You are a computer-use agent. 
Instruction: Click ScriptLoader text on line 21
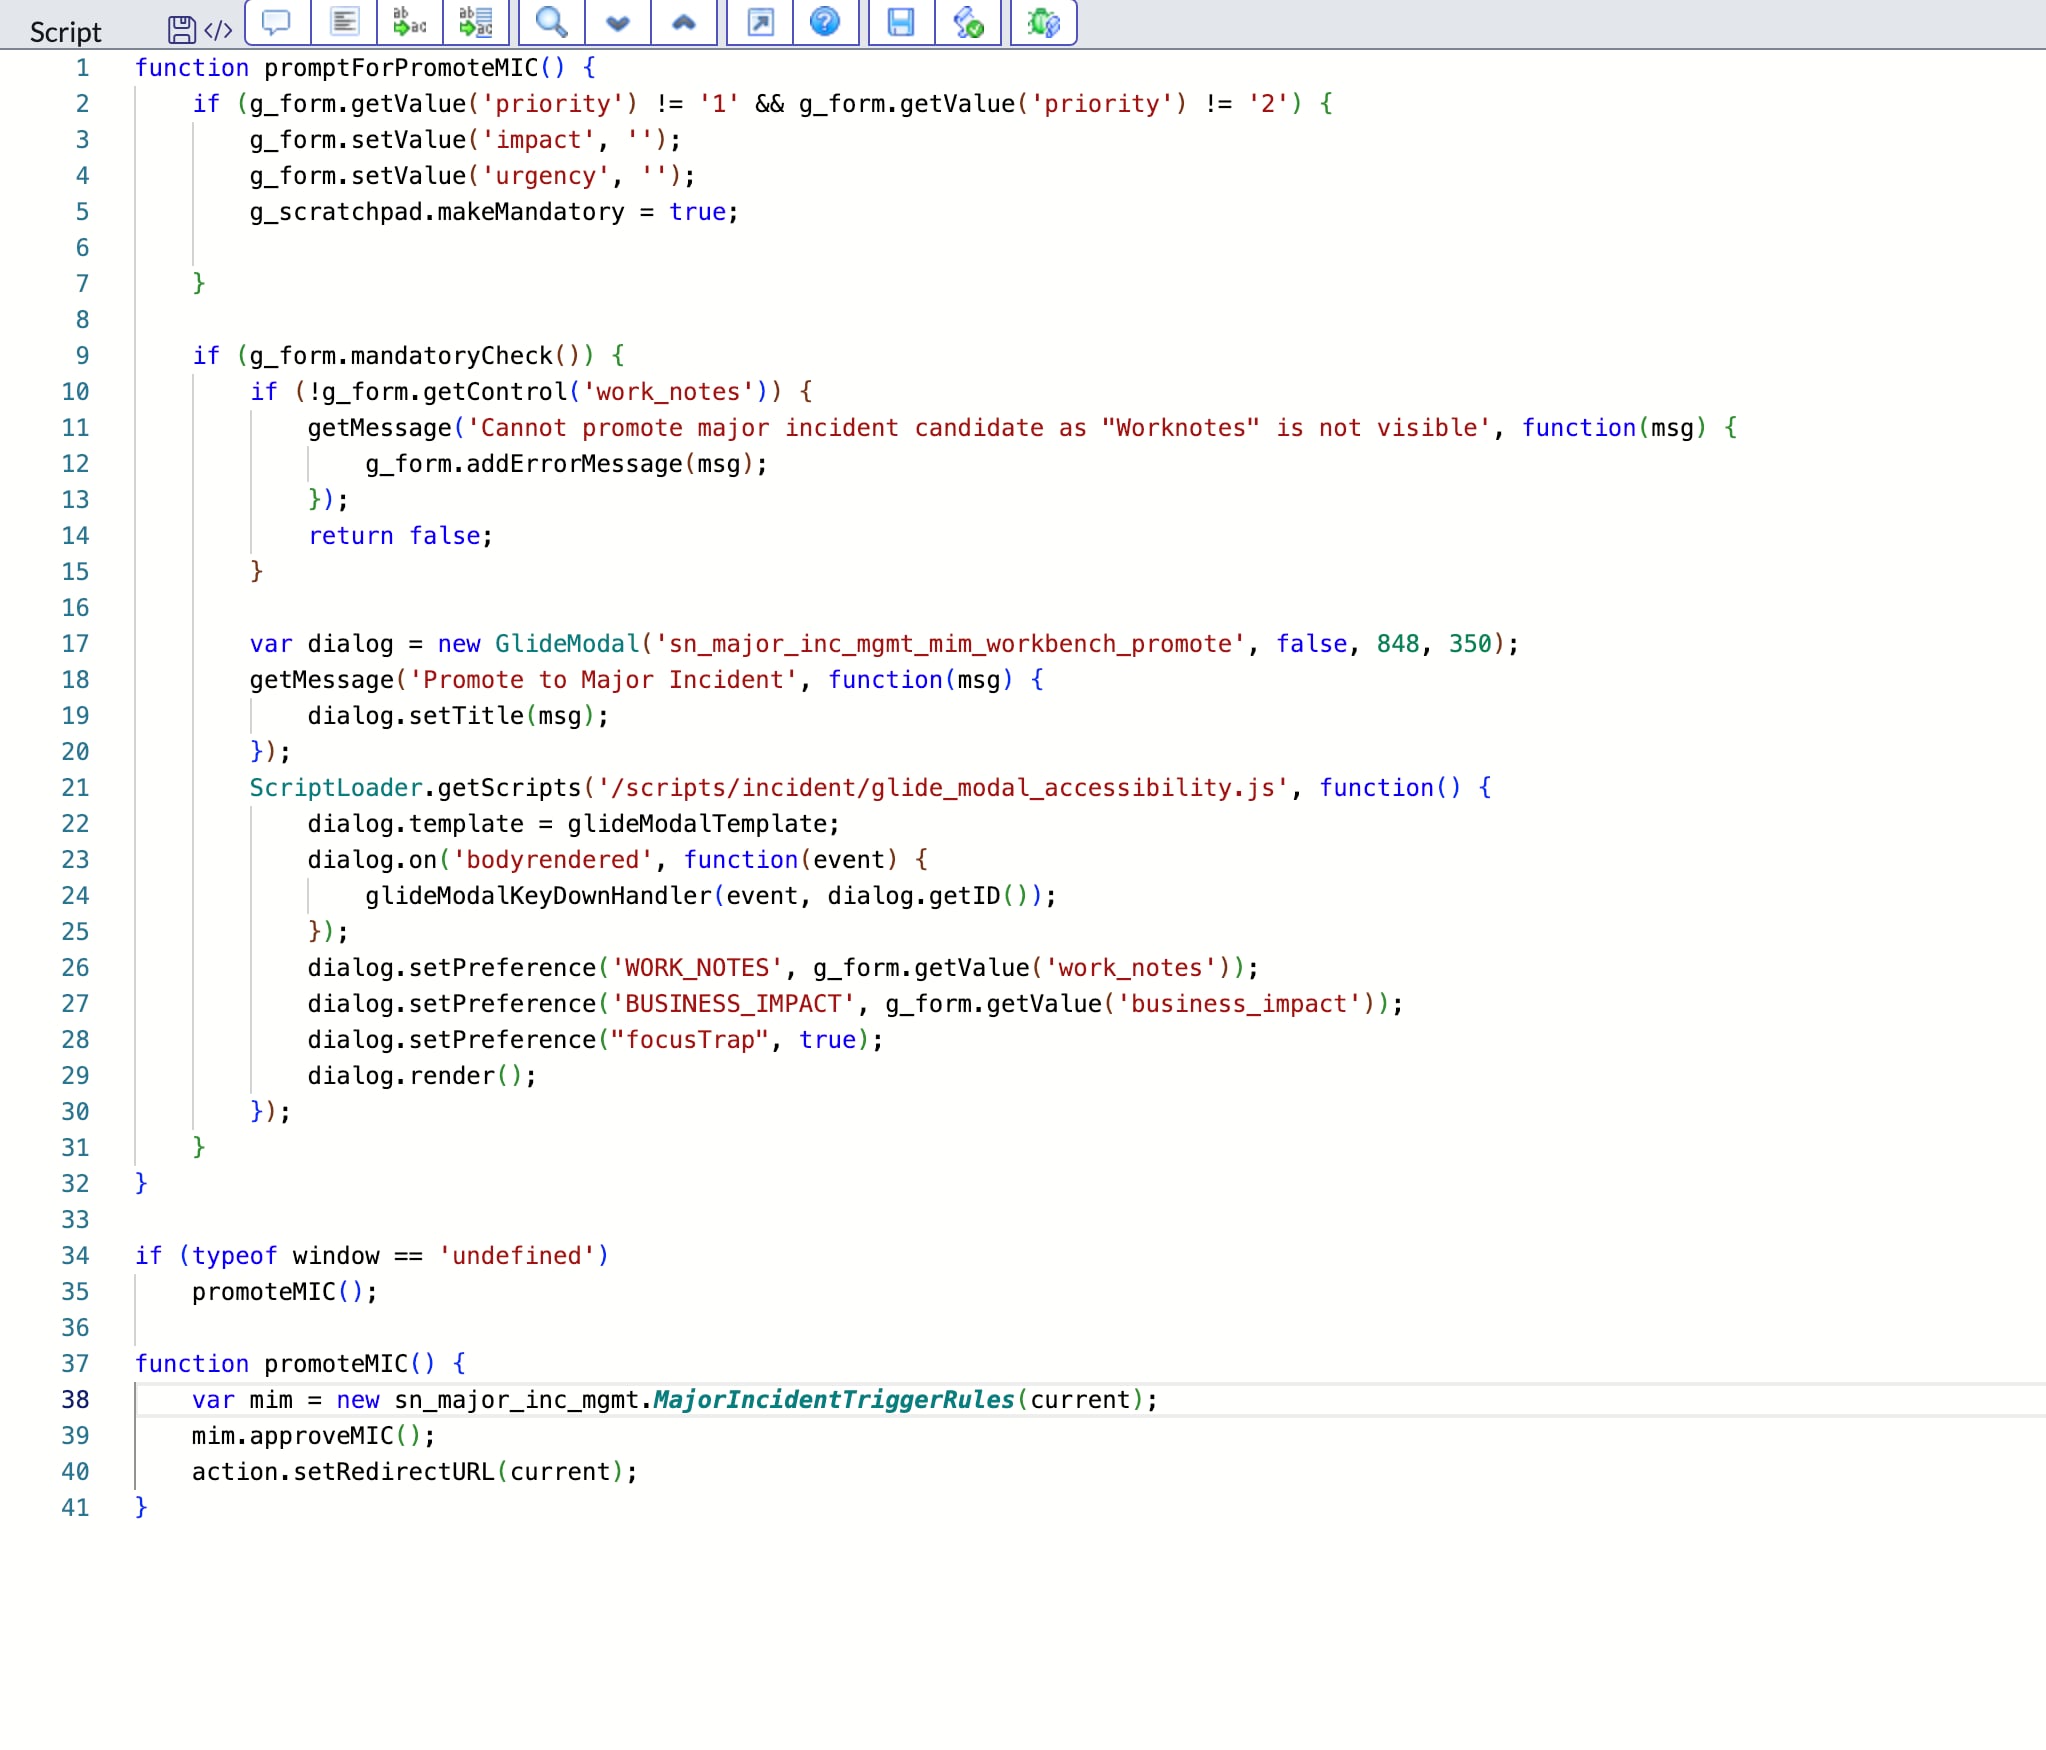(x=335, y=787)
